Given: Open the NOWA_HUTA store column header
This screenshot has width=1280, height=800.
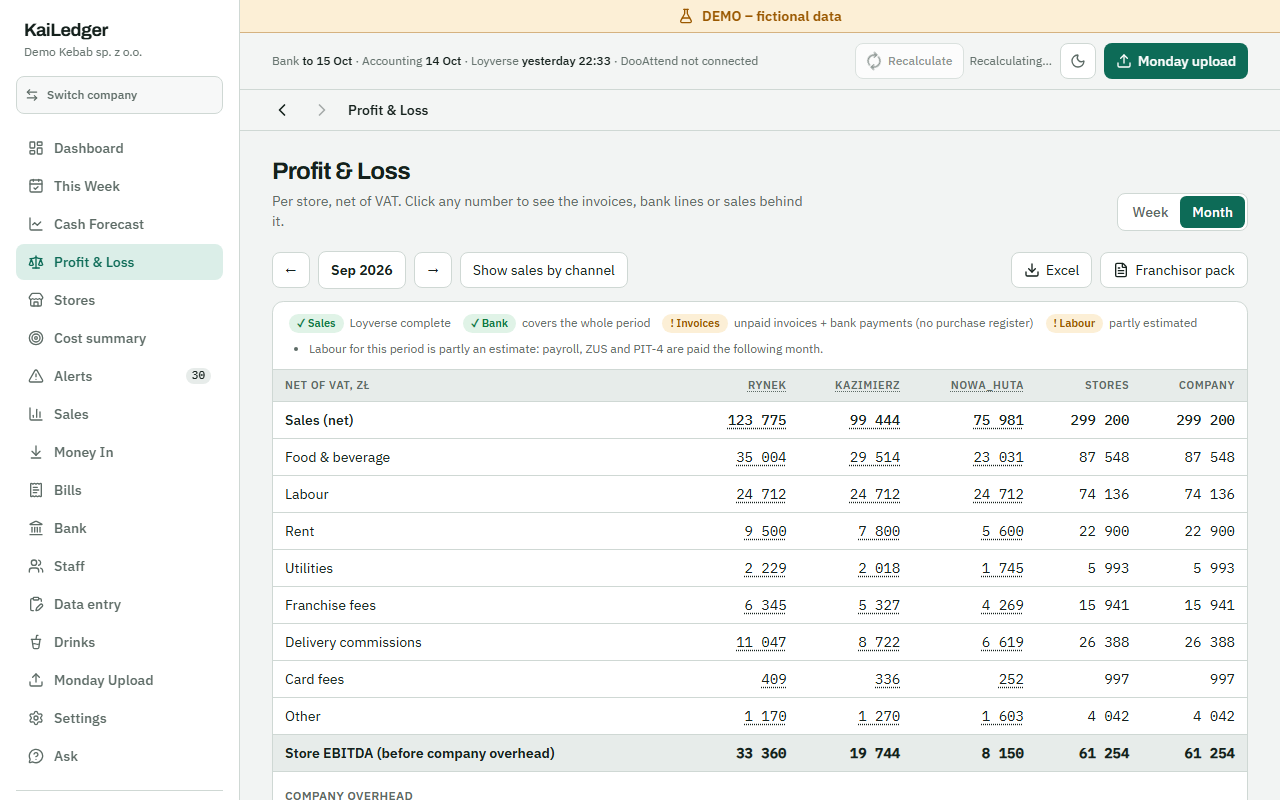Looking at the screenshot, I should 987,385.
